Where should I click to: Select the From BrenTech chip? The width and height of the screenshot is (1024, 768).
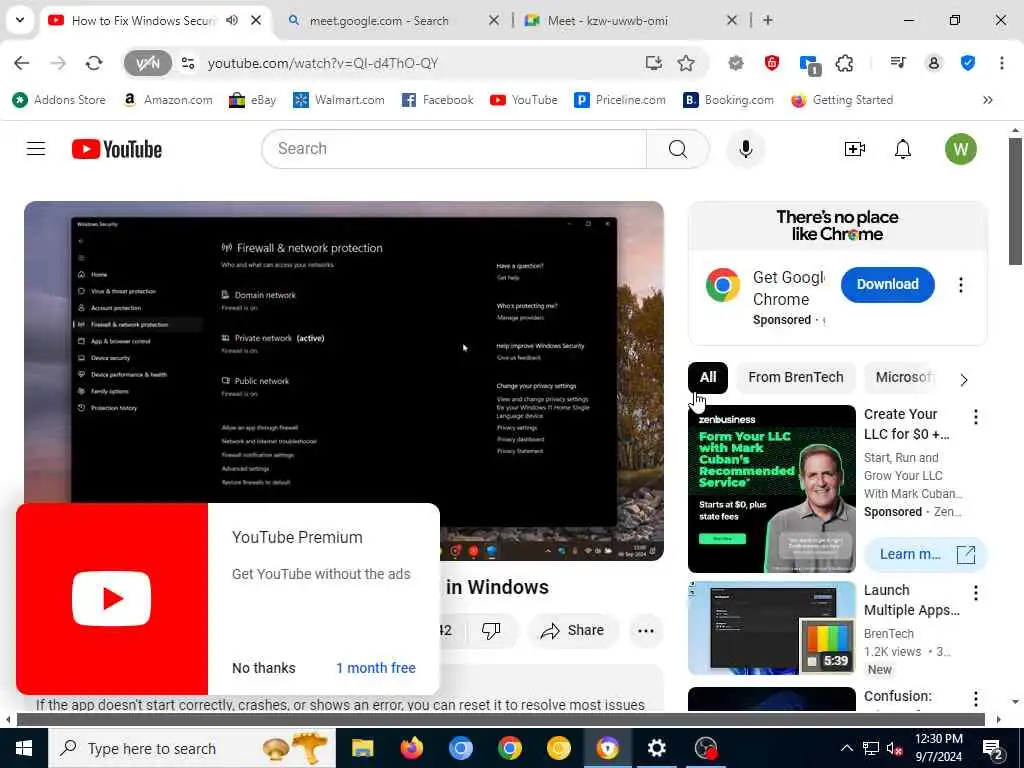[795, 377]
